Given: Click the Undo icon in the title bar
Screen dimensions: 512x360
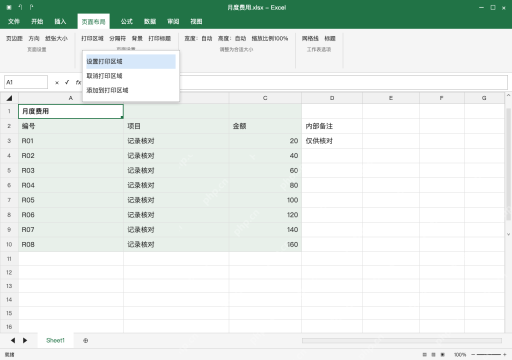Looking at the screenshot, I should [20, 7].
